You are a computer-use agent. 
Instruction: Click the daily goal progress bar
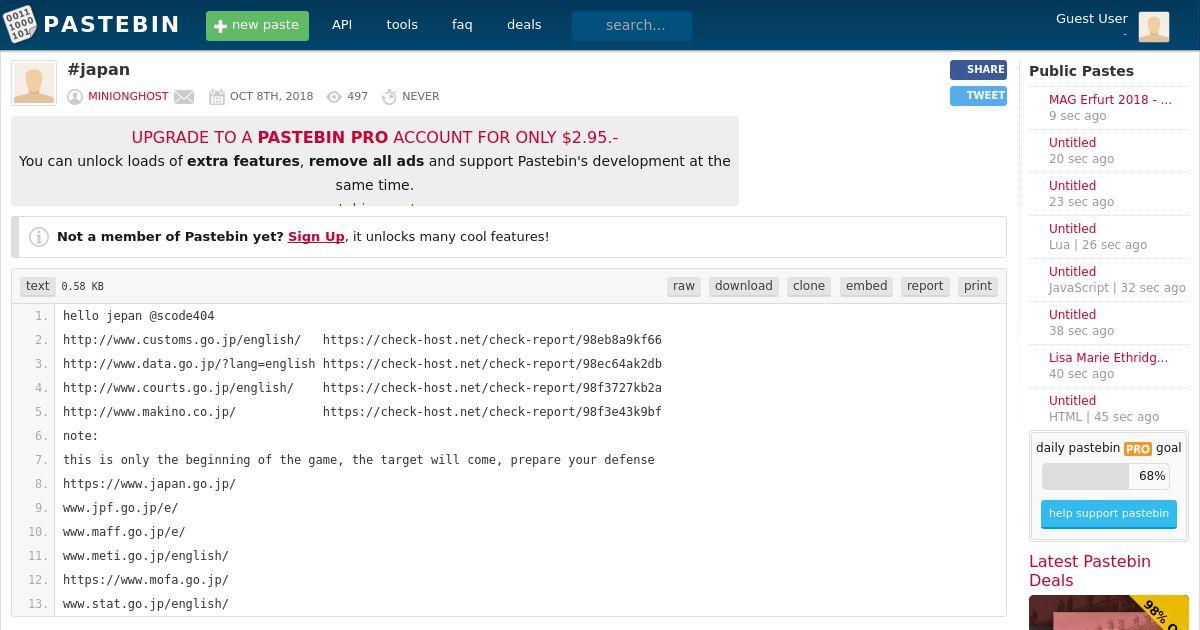[1106, 476]
